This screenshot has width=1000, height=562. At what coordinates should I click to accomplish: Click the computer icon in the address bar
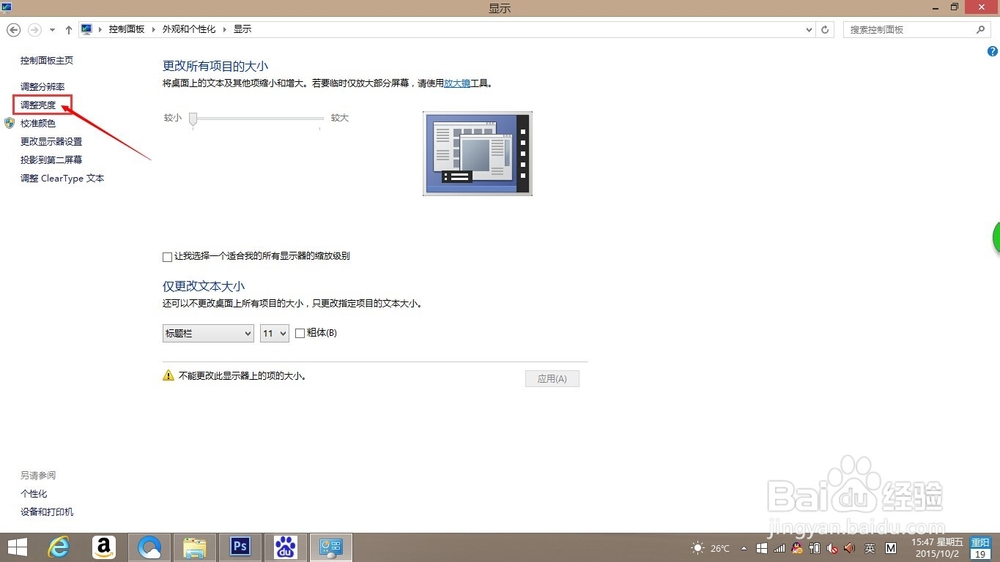click(x=87, y=29)
